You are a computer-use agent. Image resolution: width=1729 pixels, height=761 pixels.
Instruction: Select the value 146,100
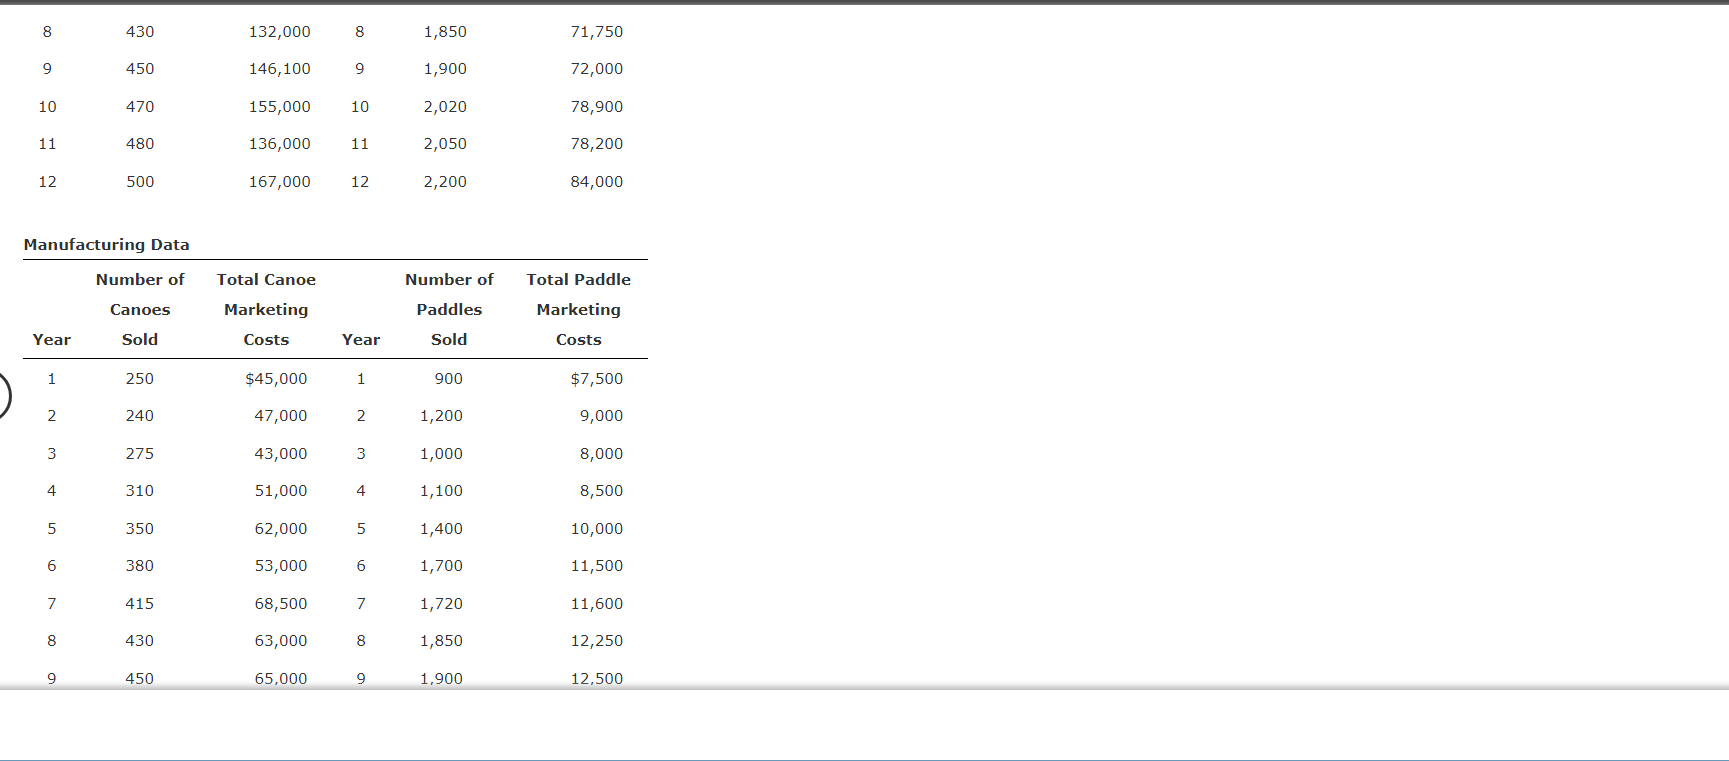tap(280, 69)
